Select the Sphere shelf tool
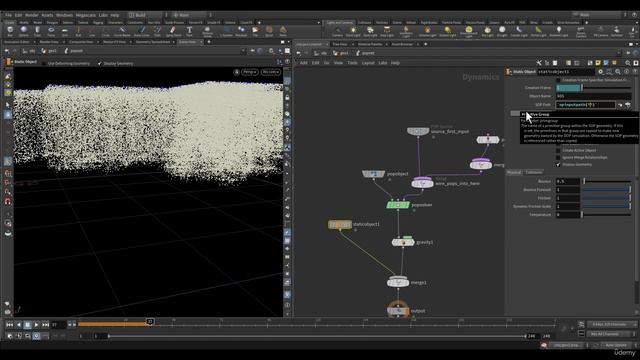640x360 pixels. (24, 31)
